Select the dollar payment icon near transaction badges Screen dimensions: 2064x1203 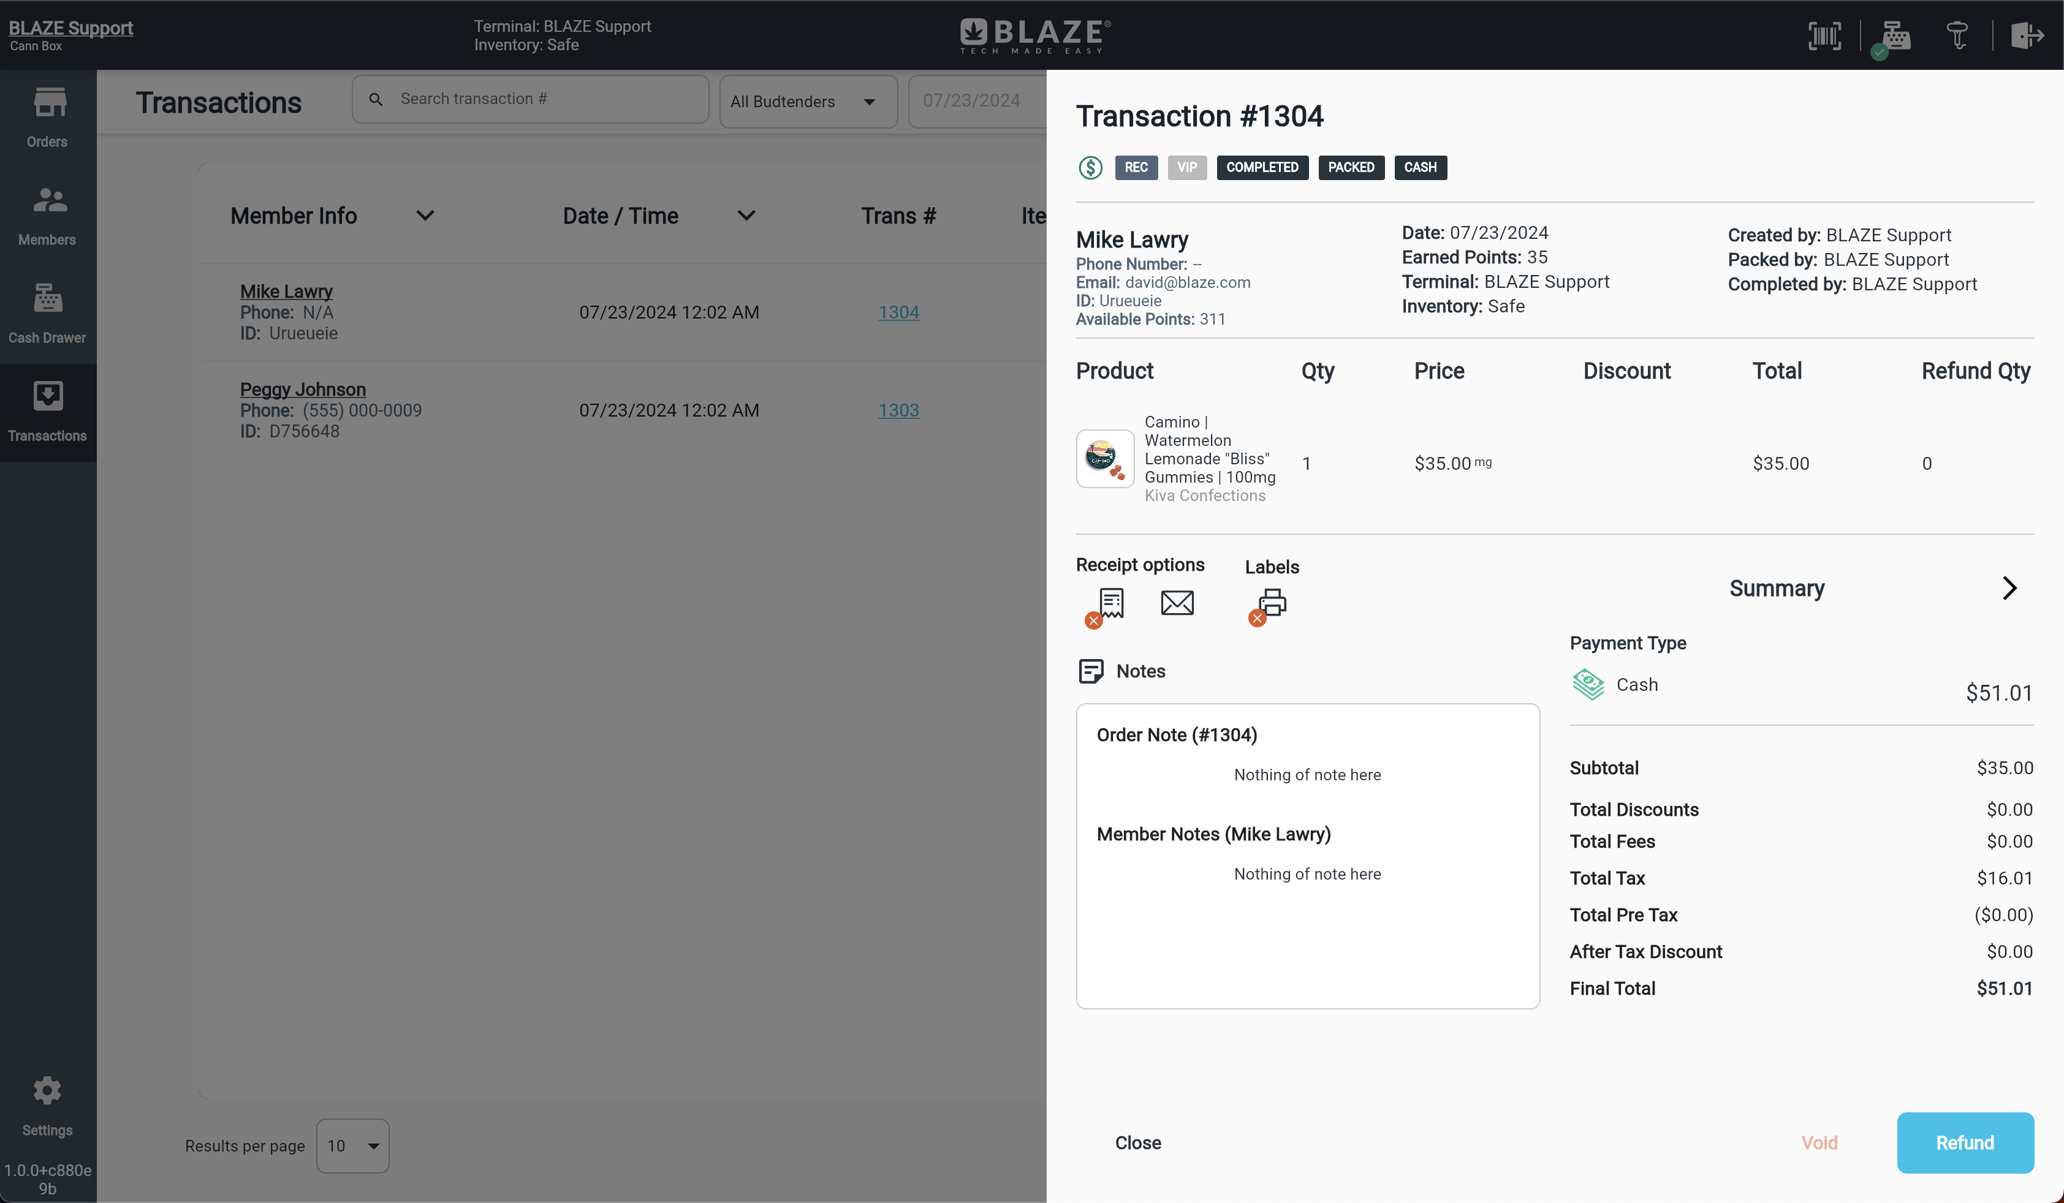1090,167
